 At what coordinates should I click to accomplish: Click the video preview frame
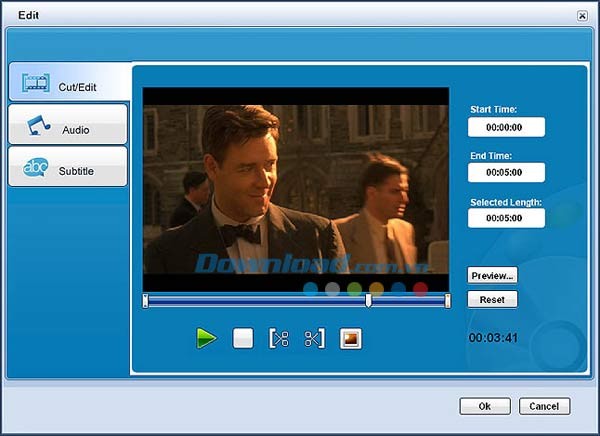click(296, 190)
